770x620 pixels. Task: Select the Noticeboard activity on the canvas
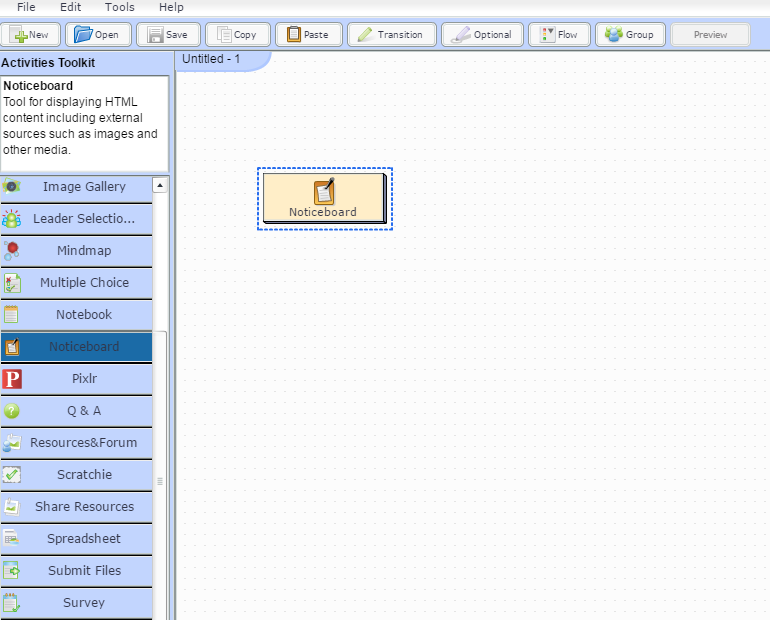click(323, 198)
